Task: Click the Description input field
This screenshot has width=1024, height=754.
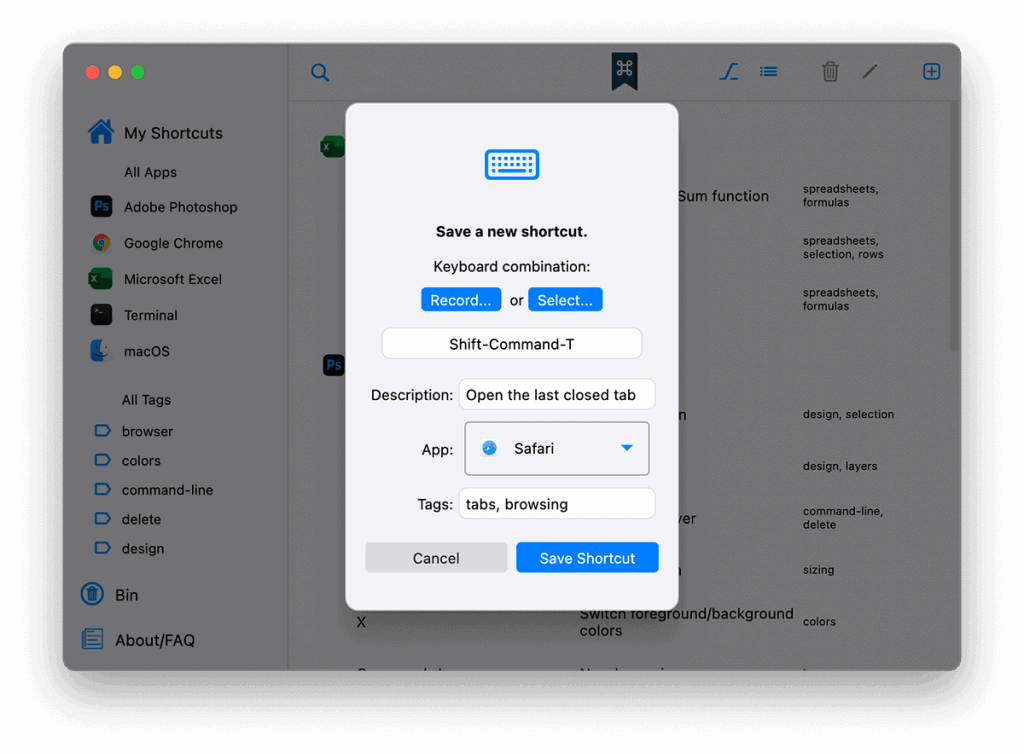Action: point(557,395)
